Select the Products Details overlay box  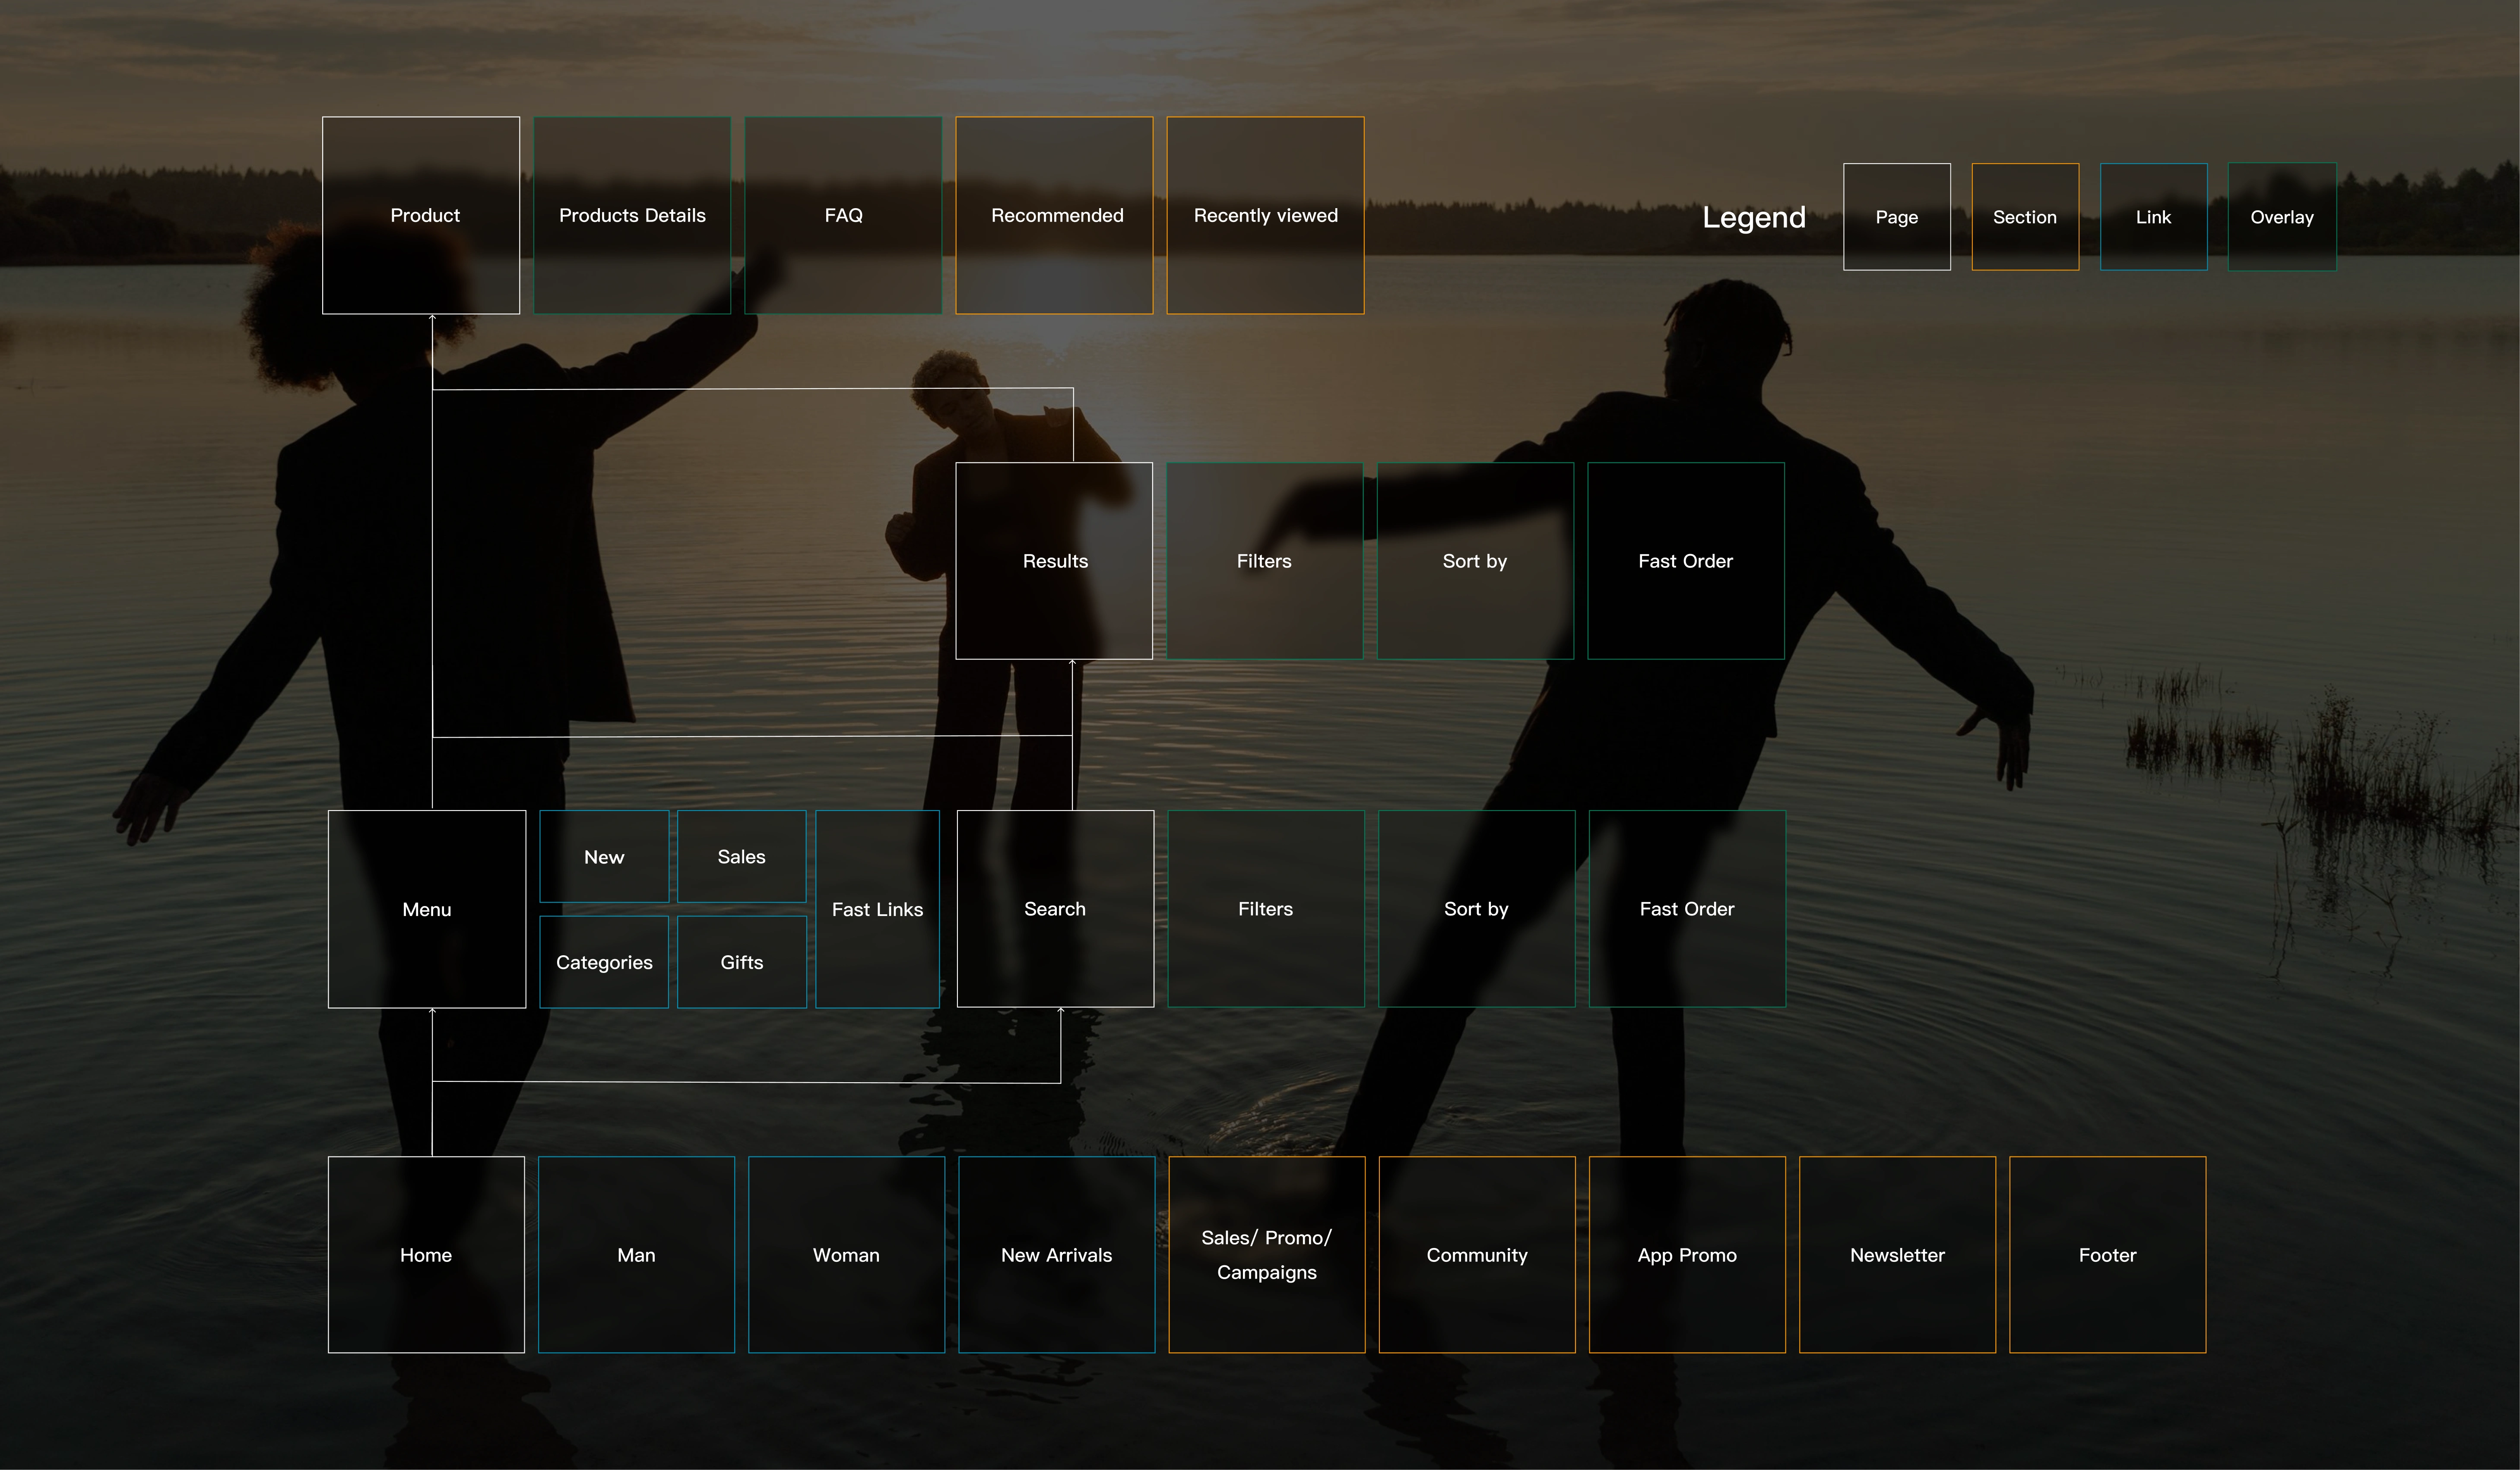tap(632, 215)
